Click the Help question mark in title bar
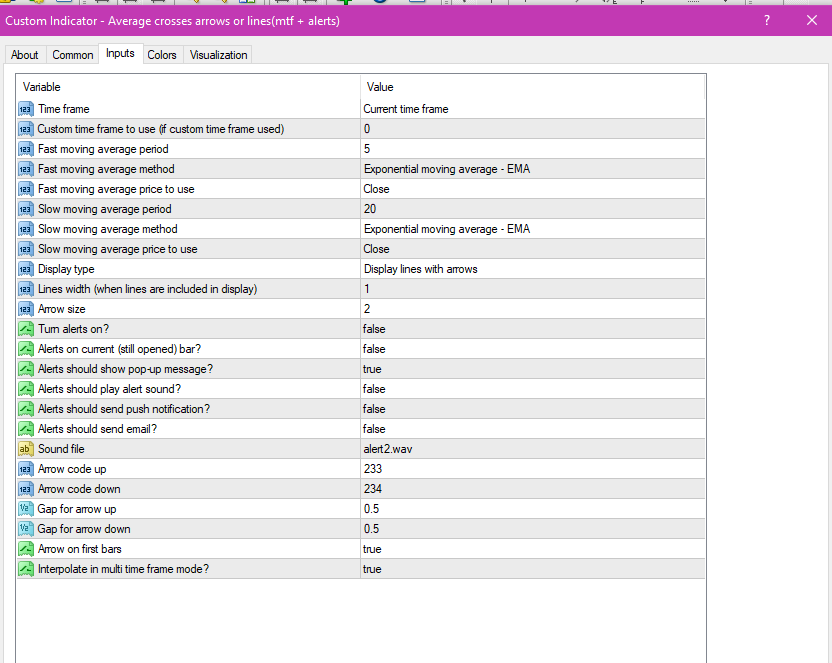Viewport: 832px width, 663px height. point(767,20)
